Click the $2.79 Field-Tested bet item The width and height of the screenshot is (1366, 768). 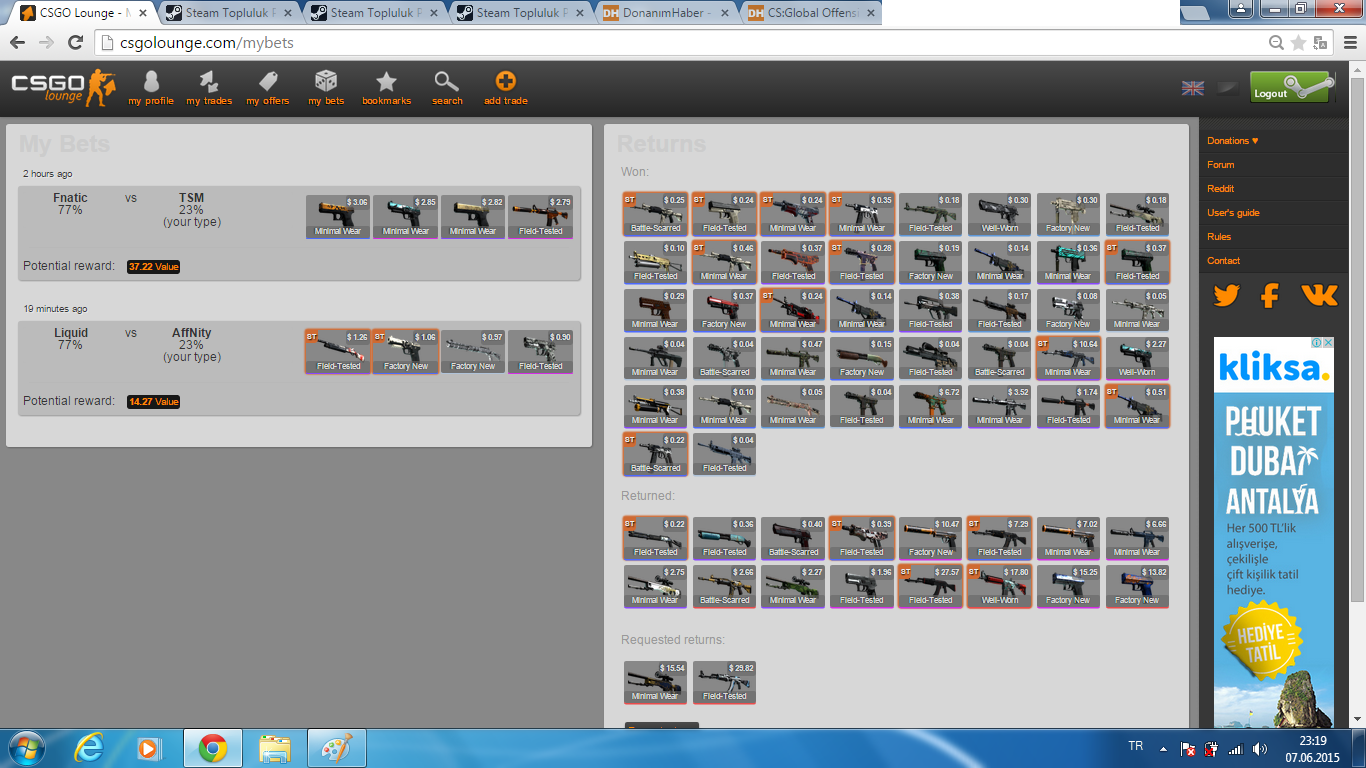coord(540,216)
